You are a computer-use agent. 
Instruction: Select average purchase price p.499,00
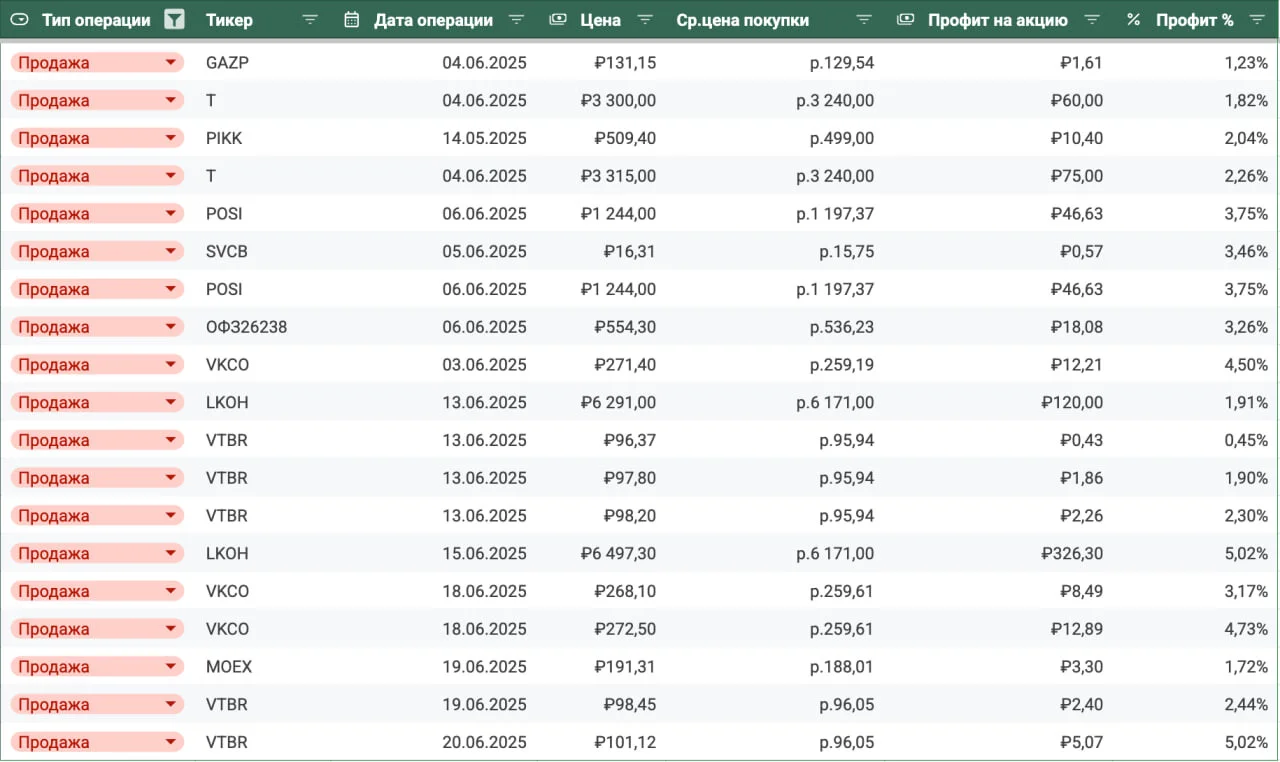(842, 138)
